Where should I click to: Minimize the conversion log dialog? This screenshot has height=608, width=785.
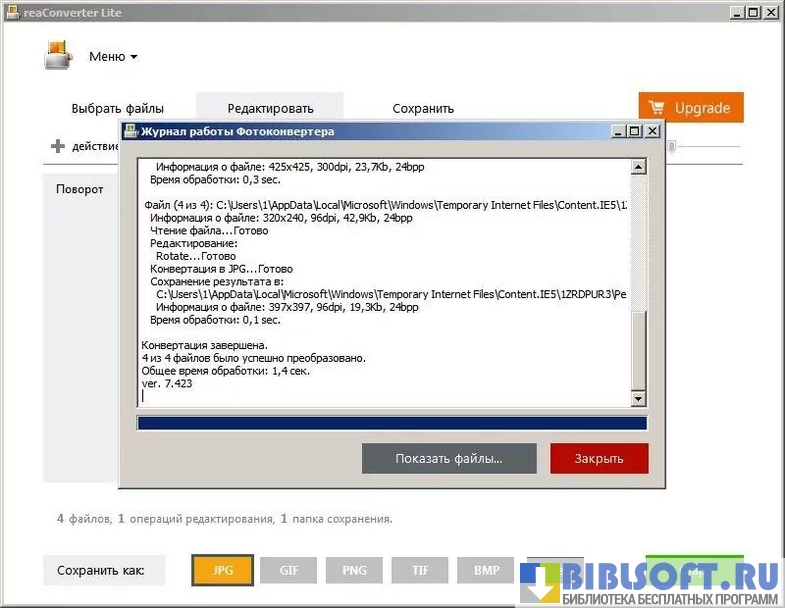(616, 131)
